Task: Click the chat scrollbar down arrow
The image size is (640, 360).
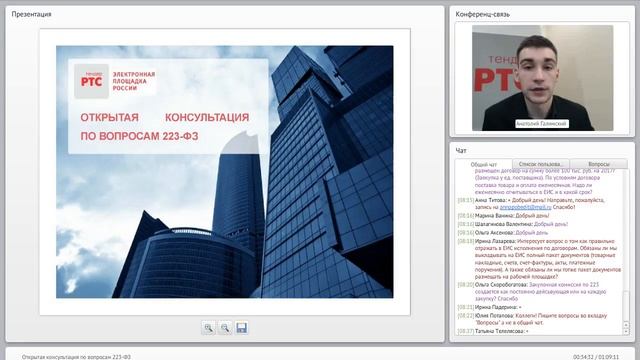Action: click(626, 331)
